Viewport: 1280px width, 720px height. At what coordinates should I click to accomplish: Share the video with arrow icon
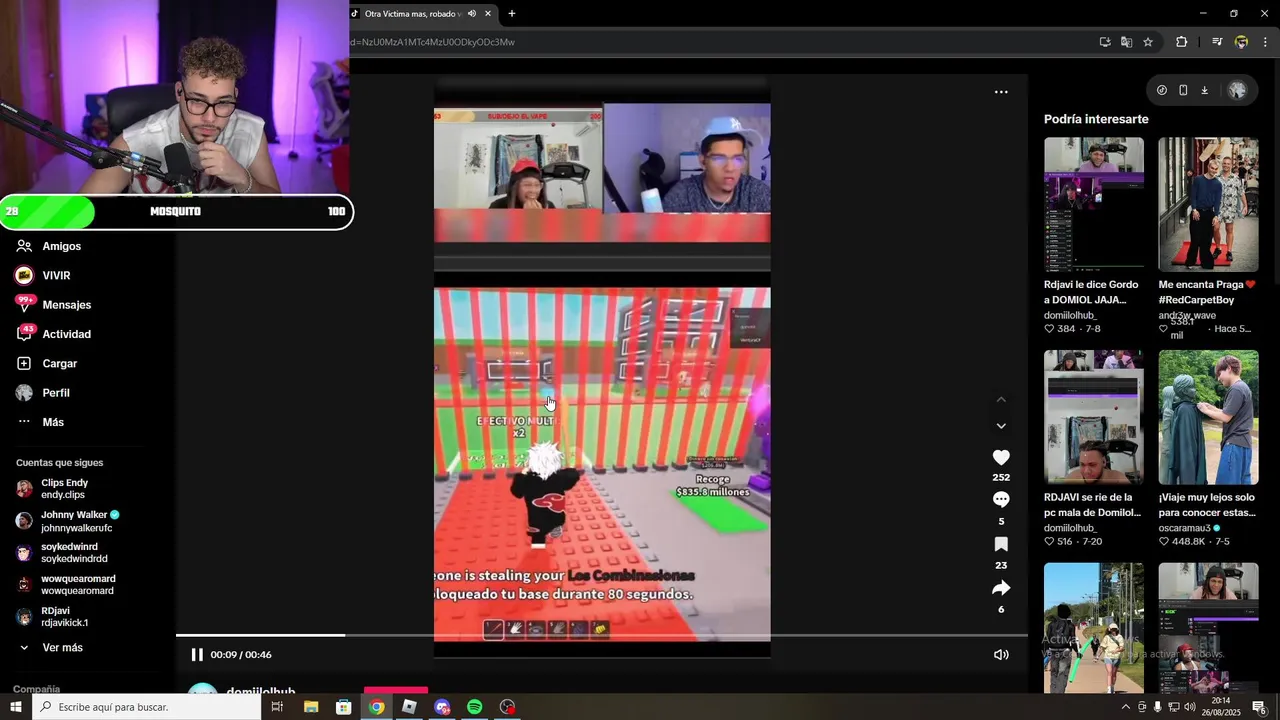(1001, 588)
